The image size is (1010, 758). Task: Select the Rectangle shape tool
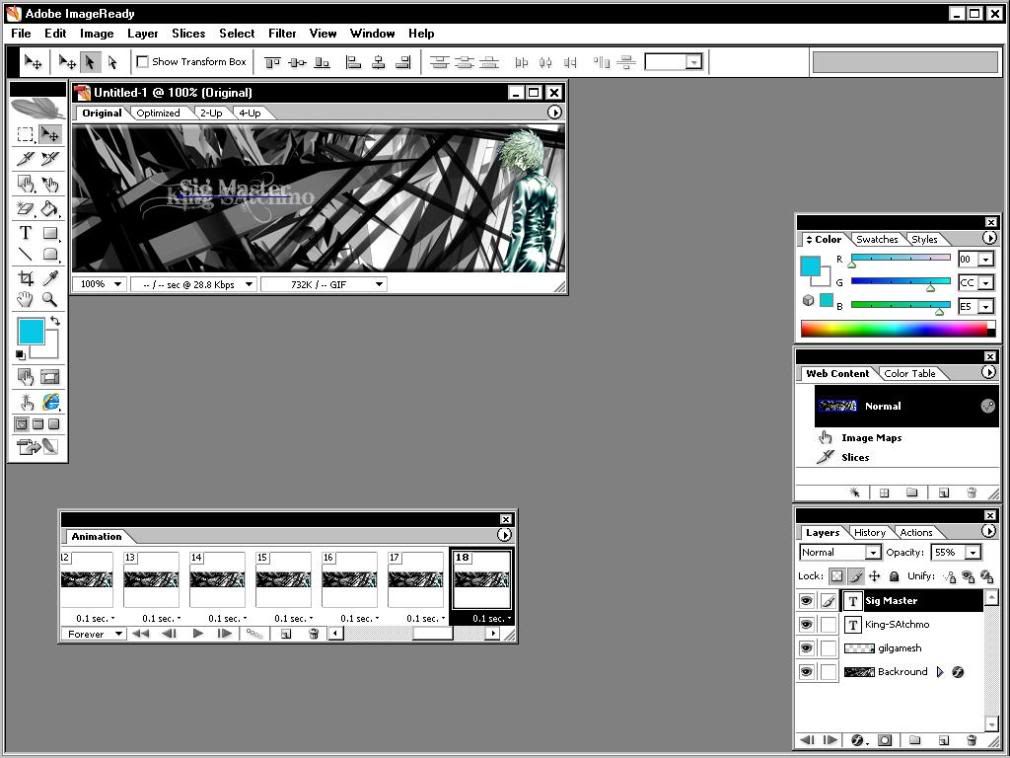[x=50, y=232]
